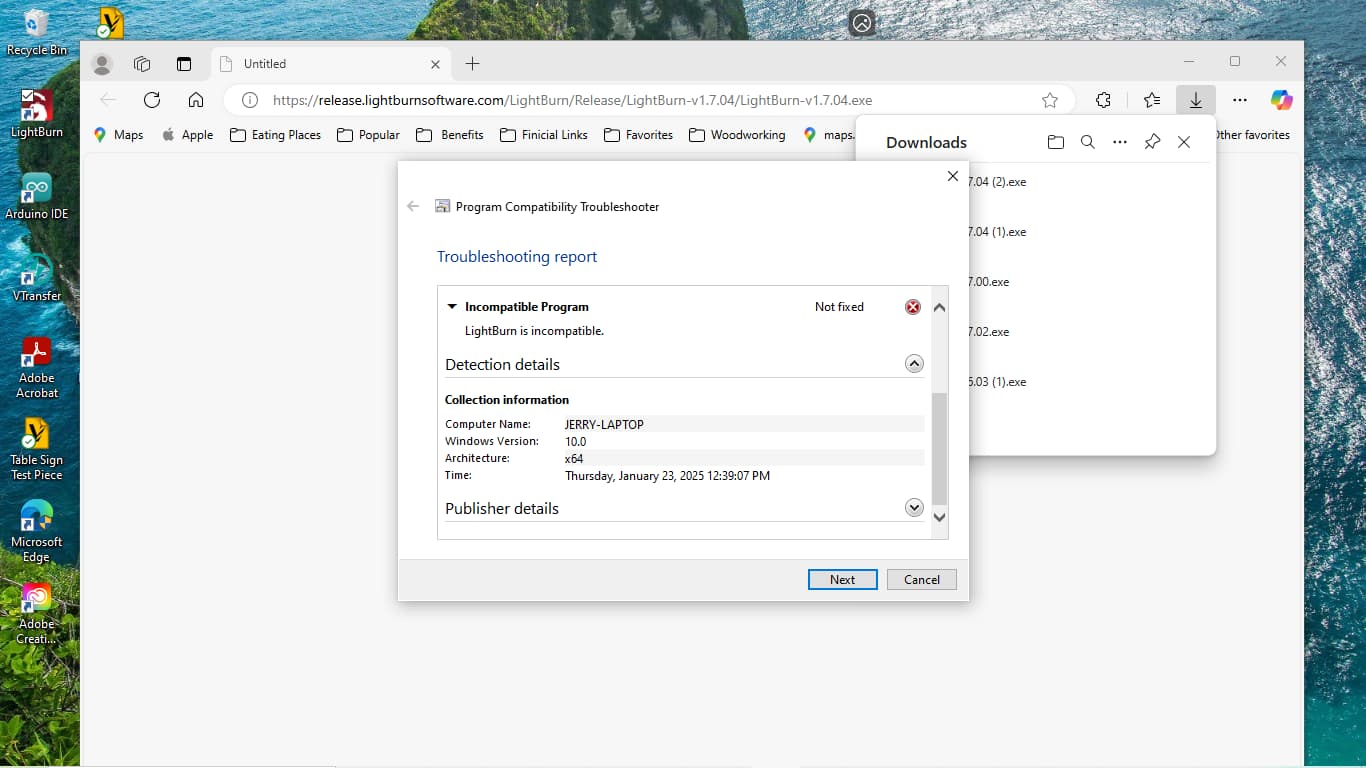Add this page to favorites star

coord(1050,100)
